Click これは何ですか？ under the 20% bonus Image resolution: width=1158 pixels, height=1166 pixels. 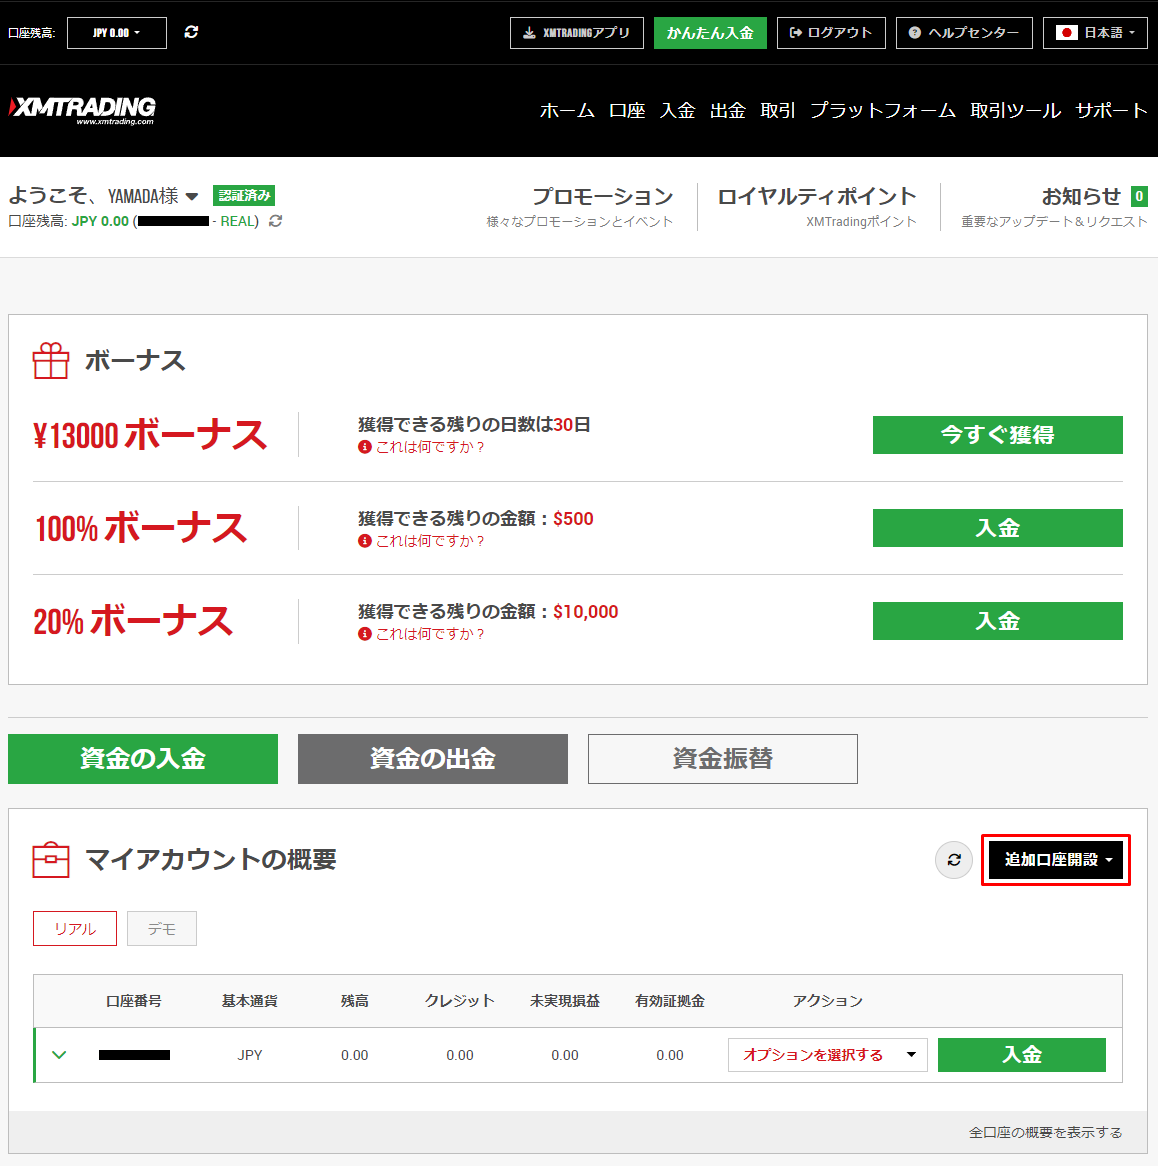click(430, 634)
